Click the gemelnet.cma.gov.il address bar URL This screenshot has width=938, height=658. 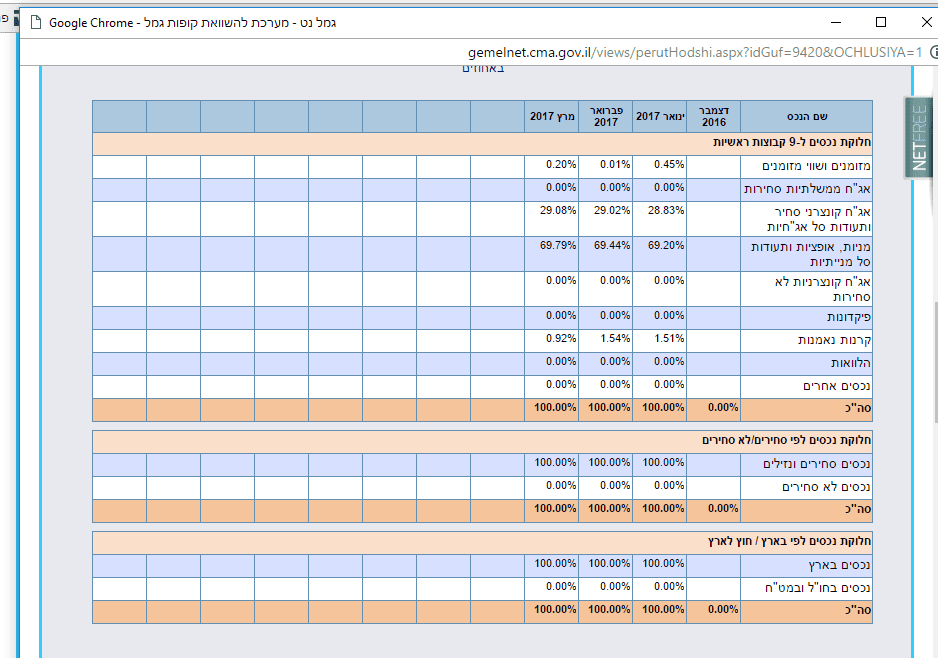pyautogui.click(x=695, y=53)
